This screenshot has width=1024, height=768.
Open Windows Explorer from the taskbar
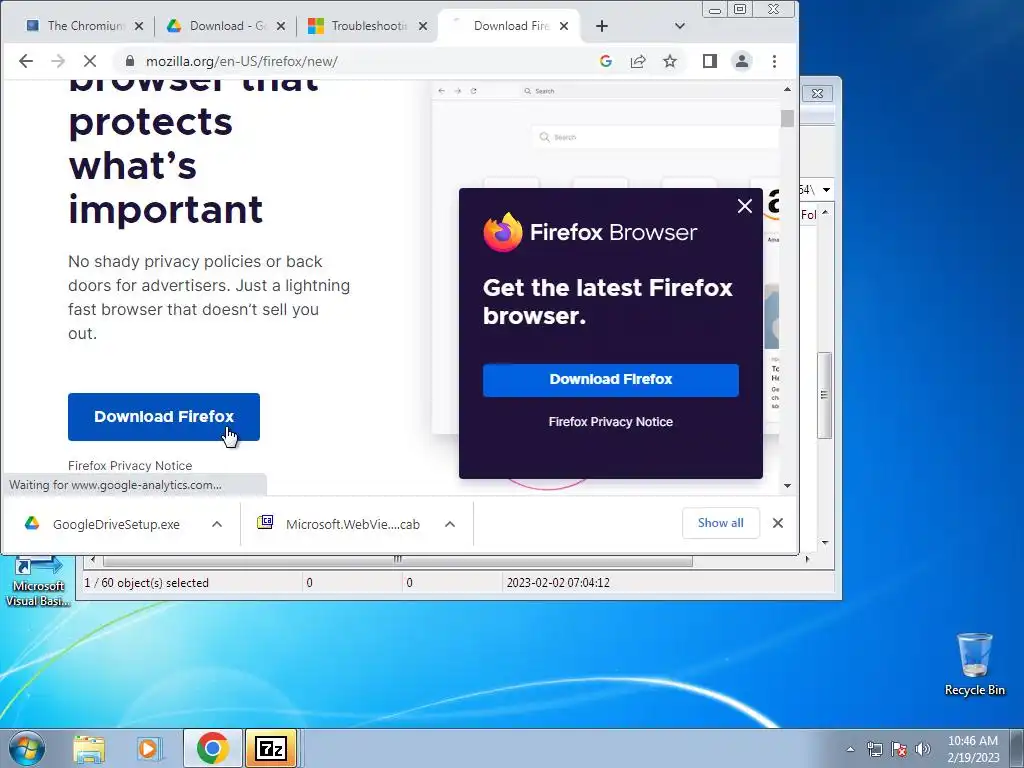89,749
